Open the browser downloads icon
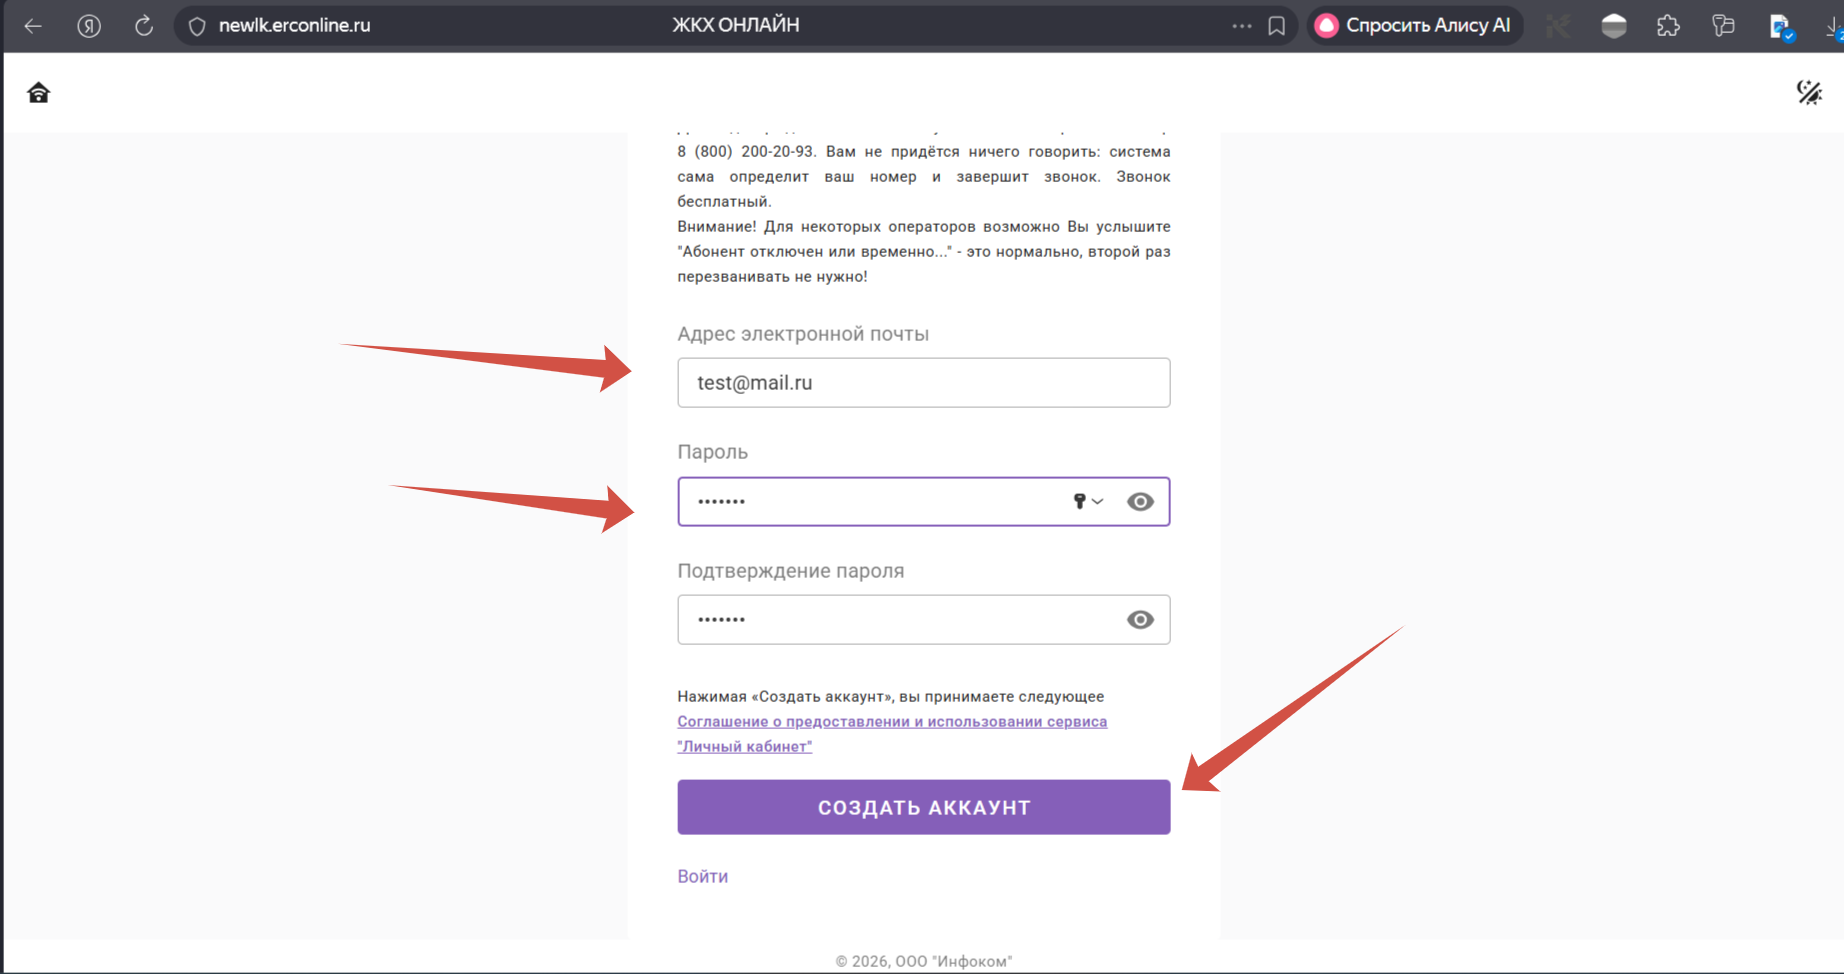Screen dimensions: 1844x974 pos(1834,27)
